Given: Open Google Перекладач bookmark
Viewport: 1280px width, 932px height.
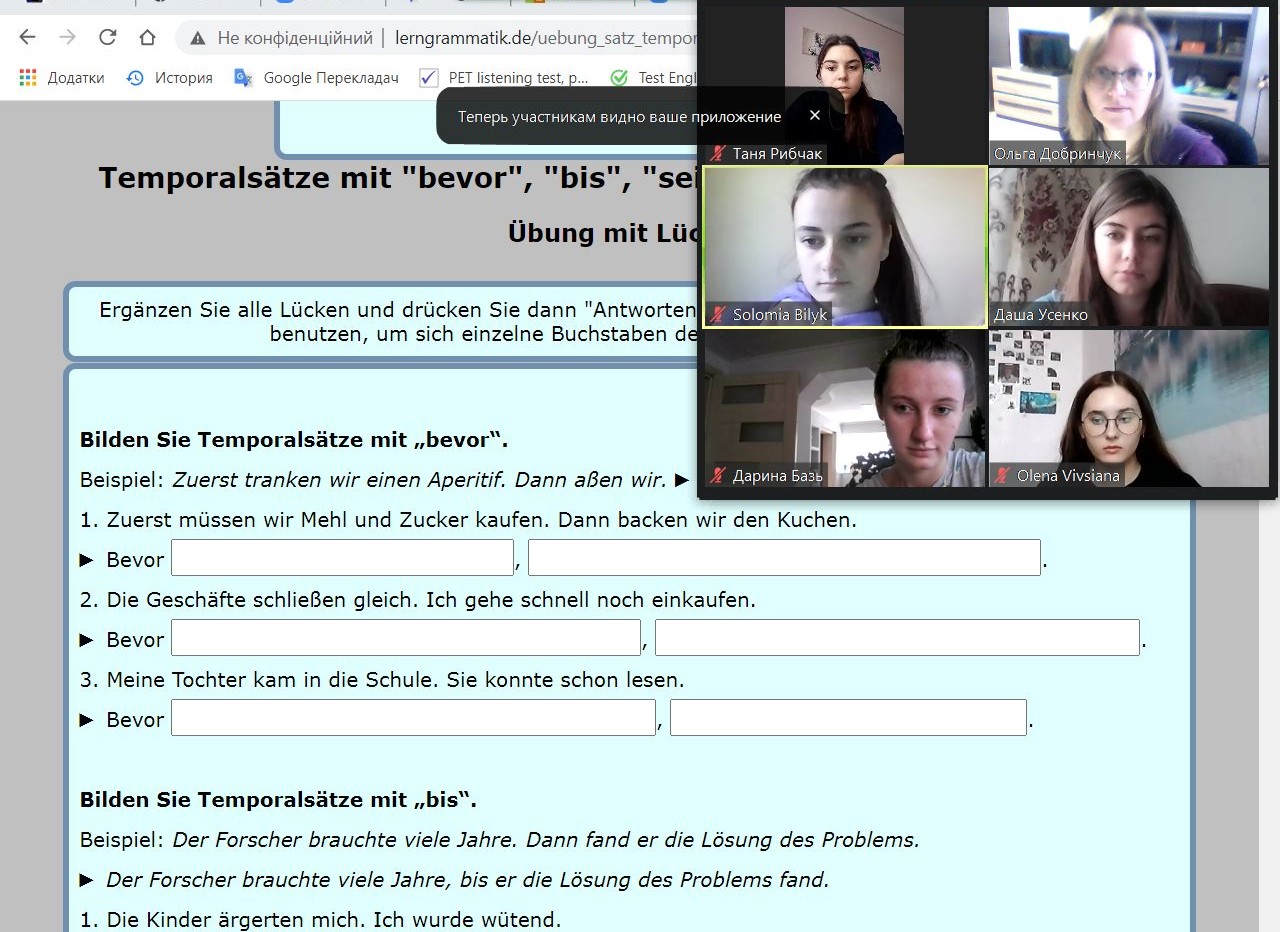Looking at the screenshot, I should coord(316,78).
